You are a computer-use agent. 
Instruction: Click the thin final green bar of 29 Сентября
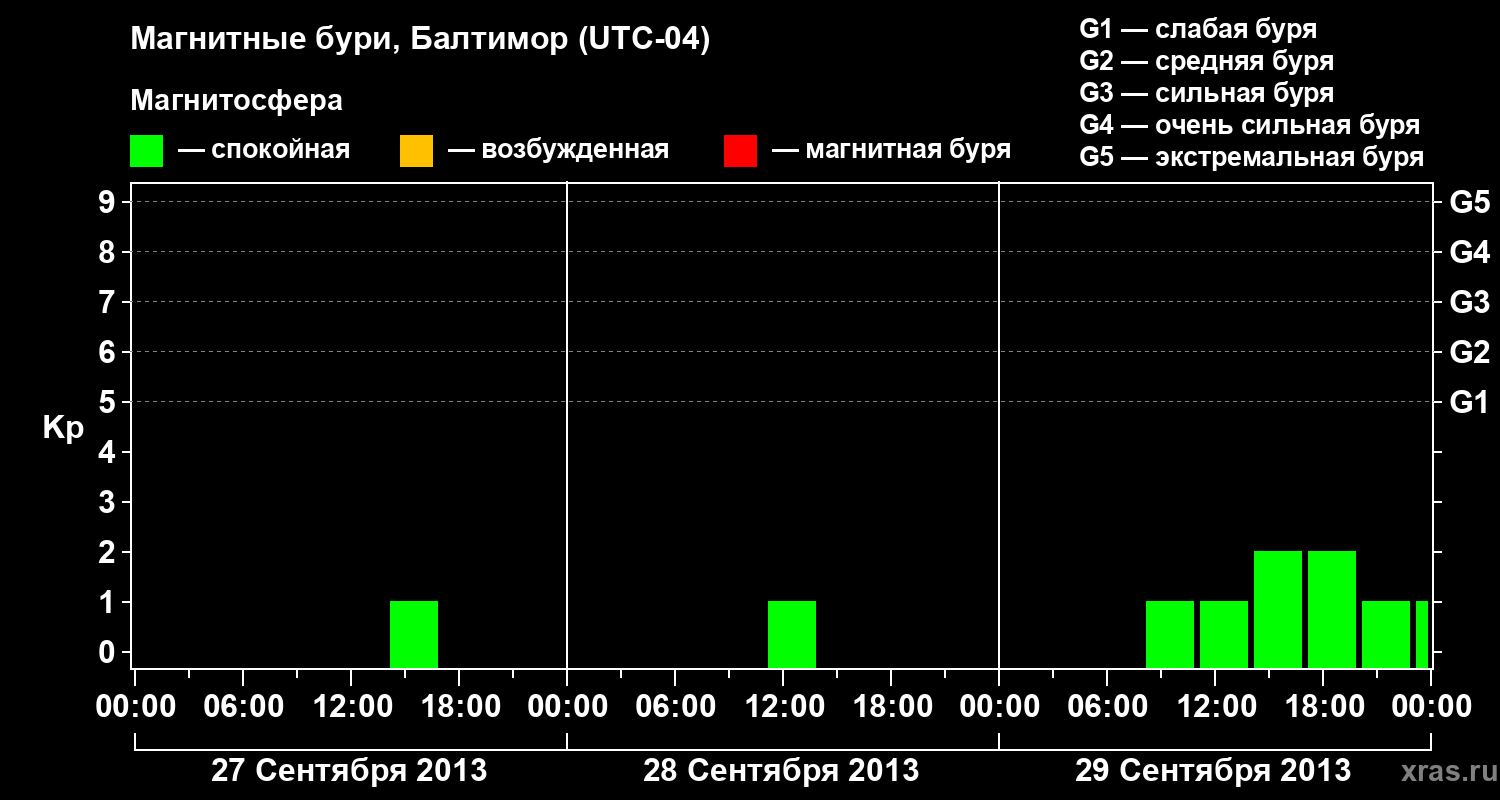[x=1422, y=634]
